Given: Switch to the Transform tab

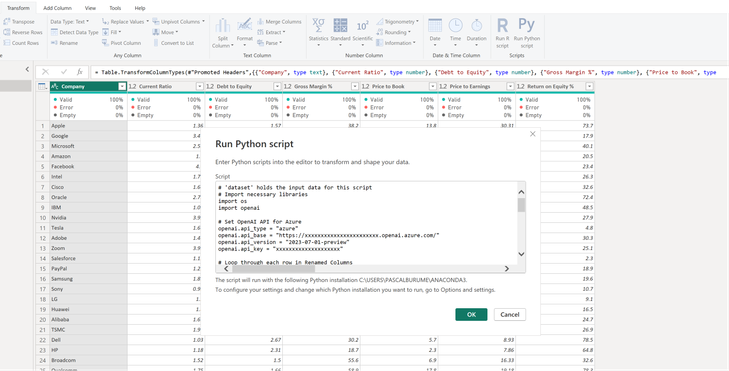Looking at the screenshot, I should tap(18, 8).
